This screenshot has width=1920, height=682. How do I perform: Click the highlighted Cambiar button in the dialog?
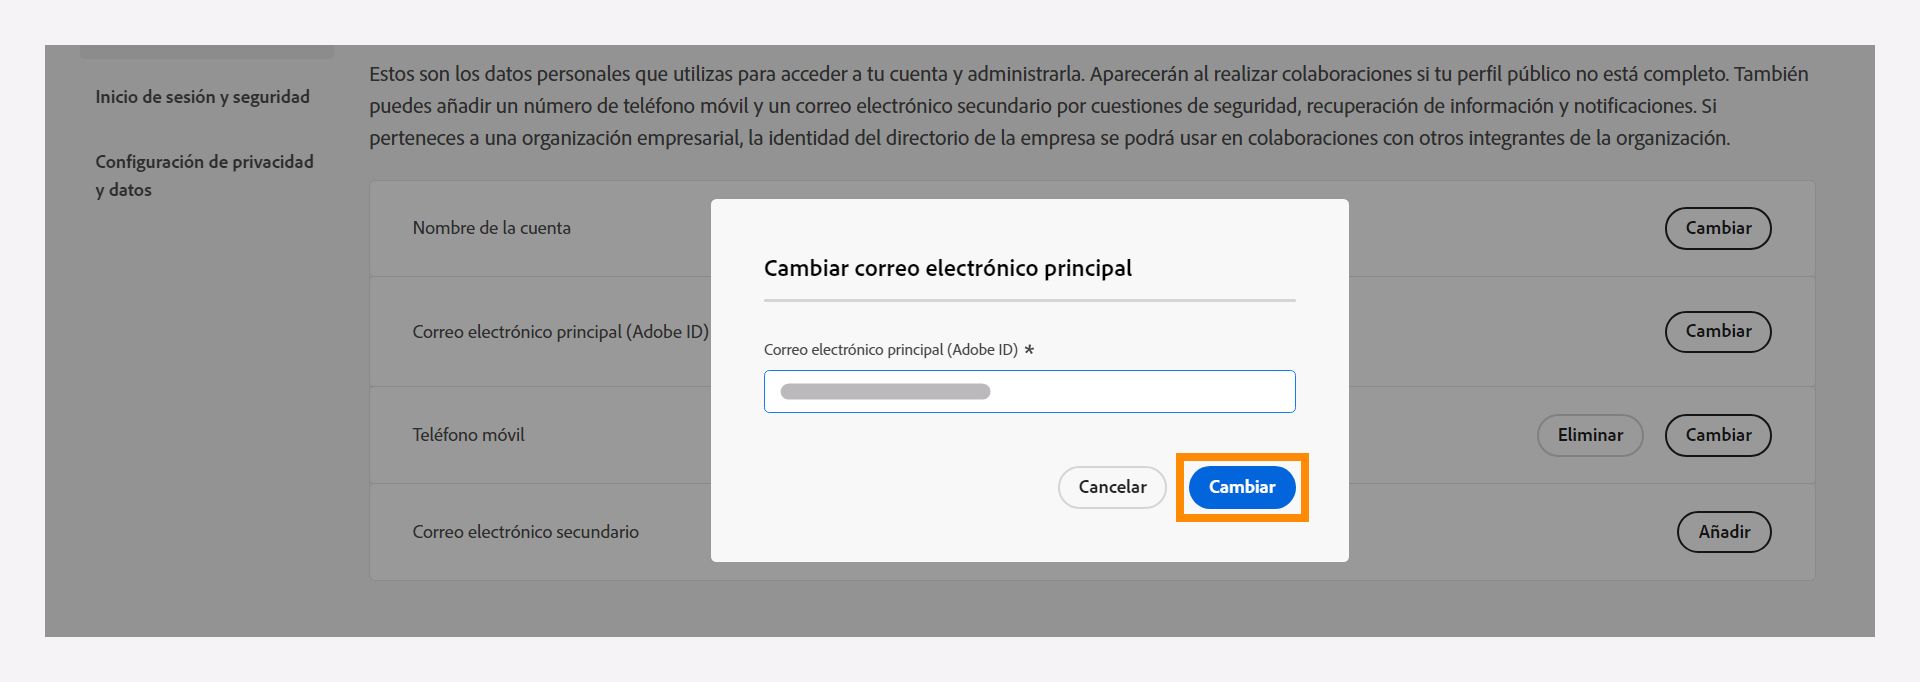coord(1241,487)
